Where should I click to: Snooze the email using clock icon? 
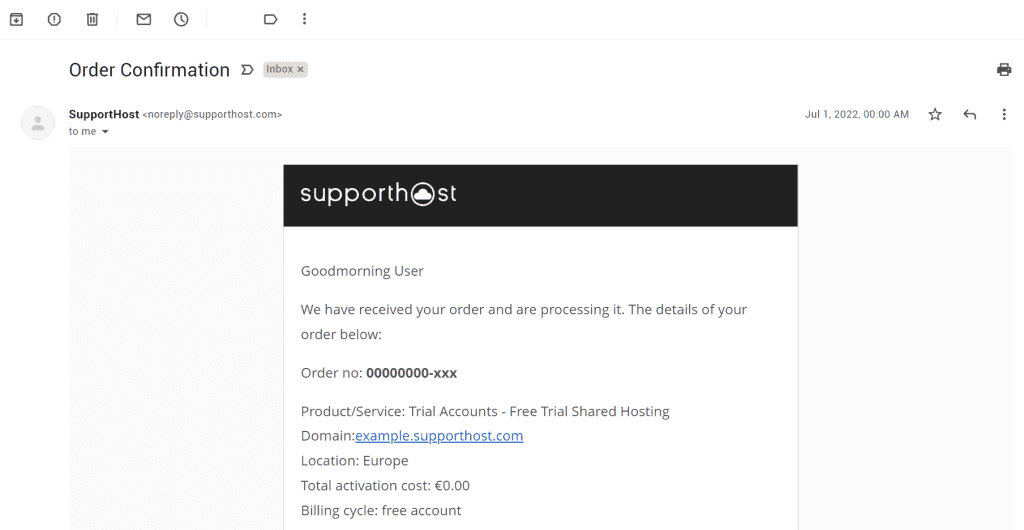(x=181, y=20)
